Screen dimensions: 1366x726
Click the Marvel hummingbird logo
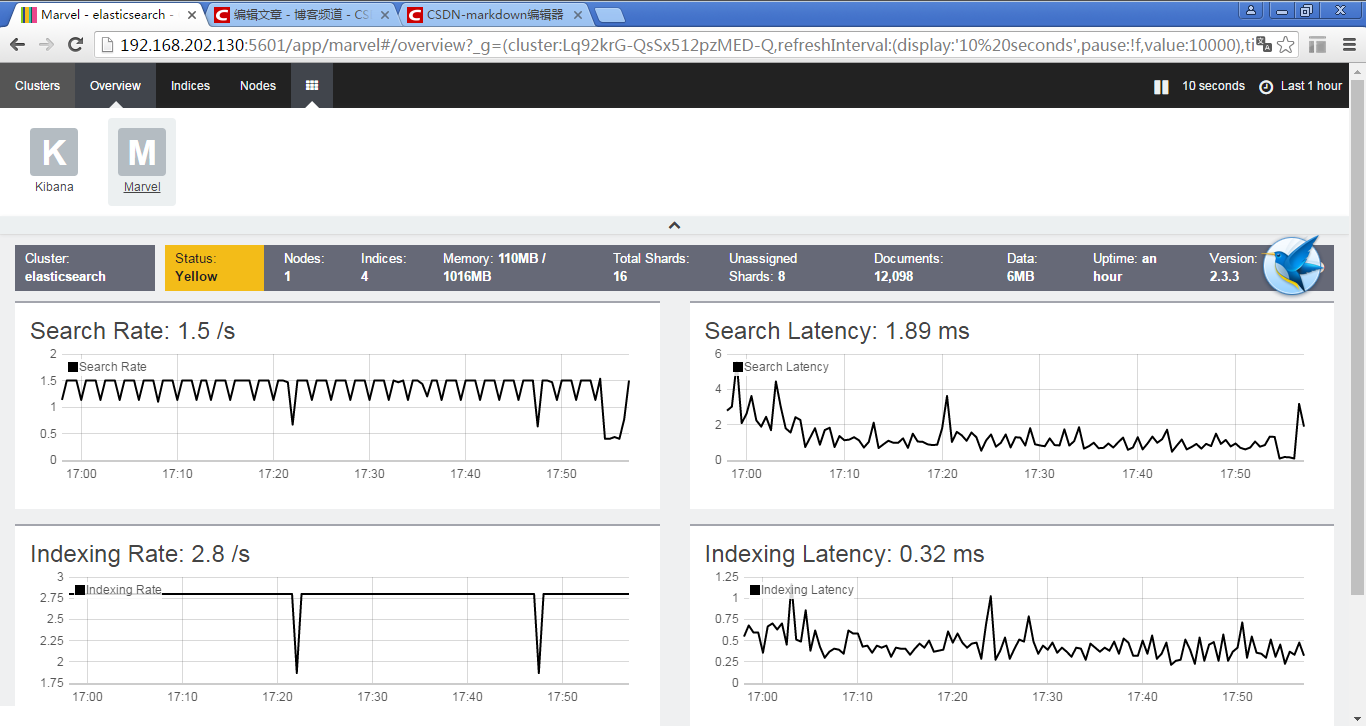click(x=1293, y=266)
